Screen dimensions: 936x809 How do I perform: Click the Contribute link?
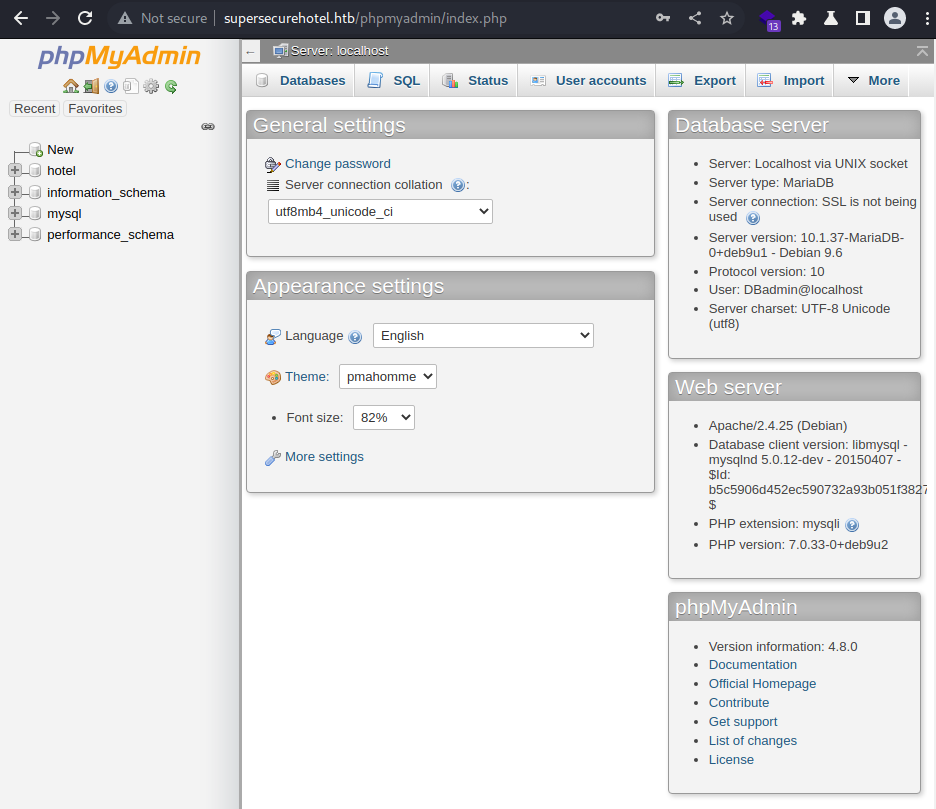click(x=738, y=703)
